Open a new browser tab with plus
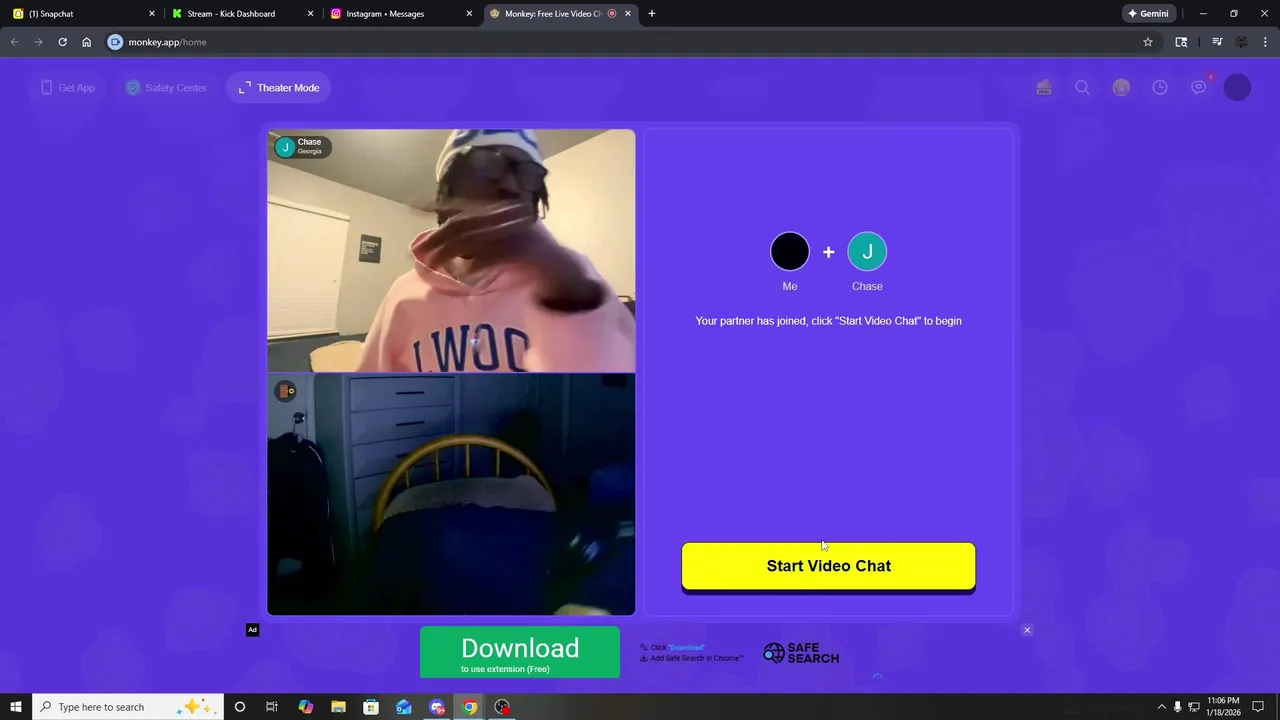This screenshot has width=1280, height=720. (x=652, y=14)
